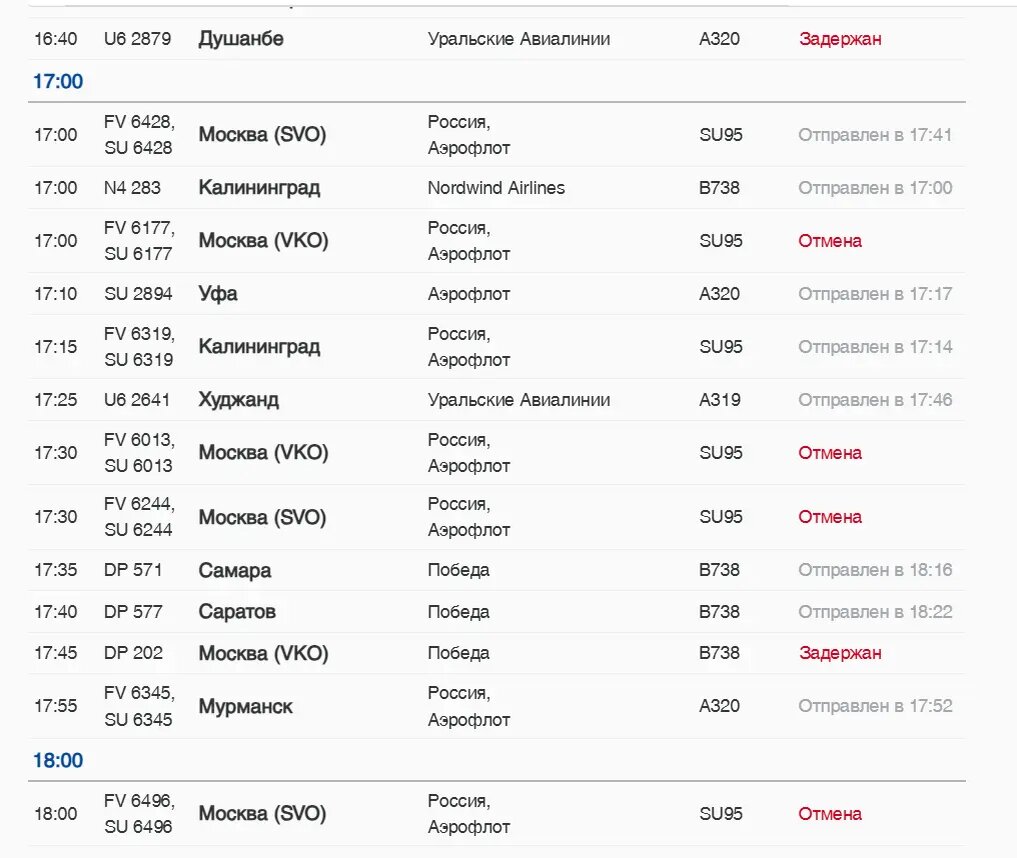
Task: Select Москва (VKO) flight at 17:45
Action: pyautogui.click(x=263, y=653)
